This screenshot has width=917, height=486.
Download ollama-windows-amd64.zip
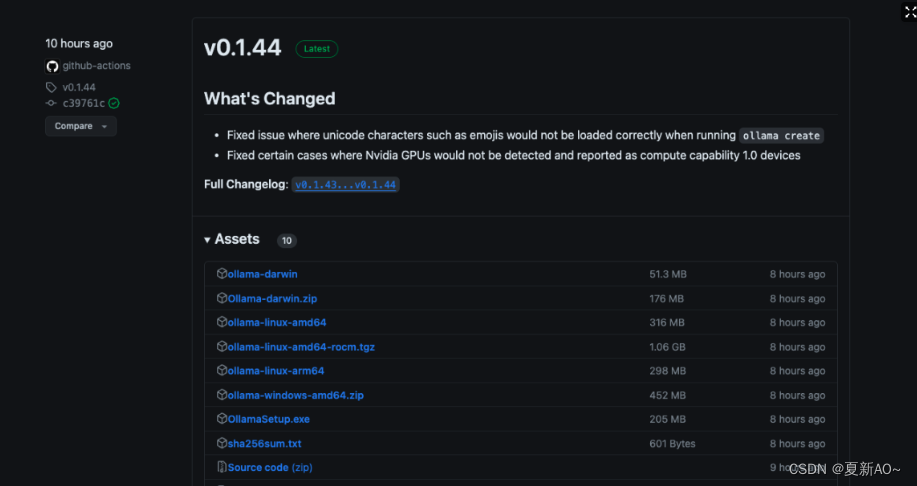296,395
